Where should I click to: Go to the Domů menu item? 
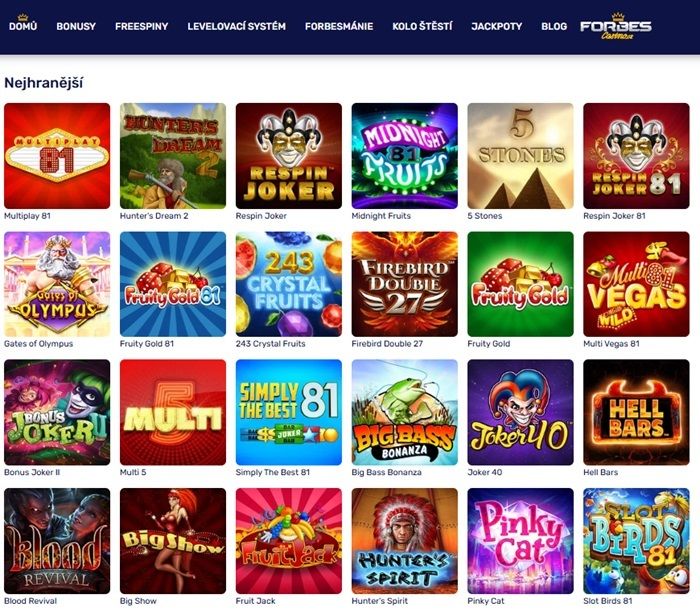point(23,26)
